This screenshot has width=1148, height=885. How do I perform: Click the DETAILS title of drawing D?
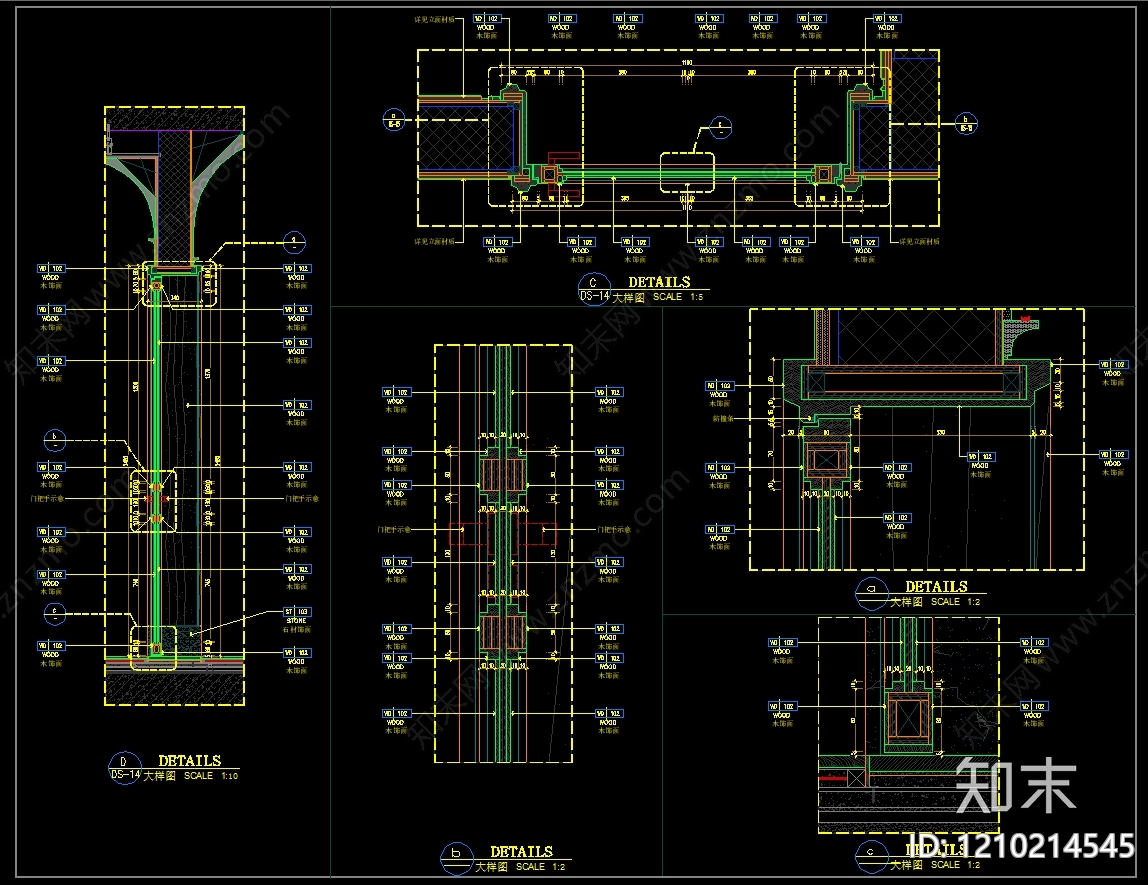click(x=190, y=761)
